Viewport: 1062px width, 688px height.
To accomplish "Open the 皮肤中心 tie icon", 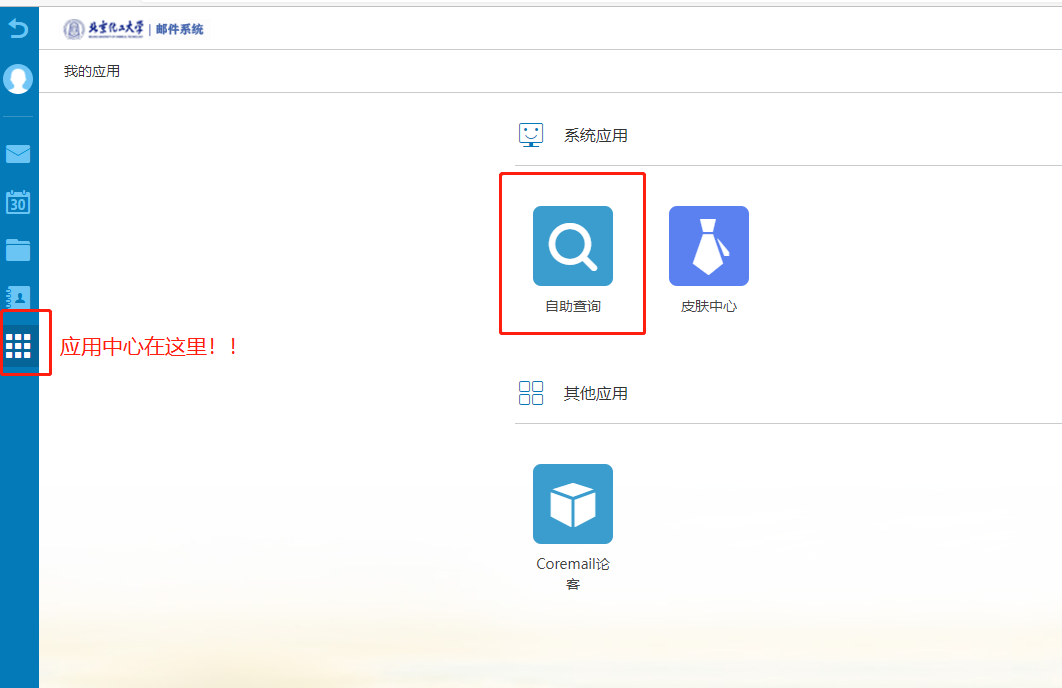I will [x=708, y=246].
